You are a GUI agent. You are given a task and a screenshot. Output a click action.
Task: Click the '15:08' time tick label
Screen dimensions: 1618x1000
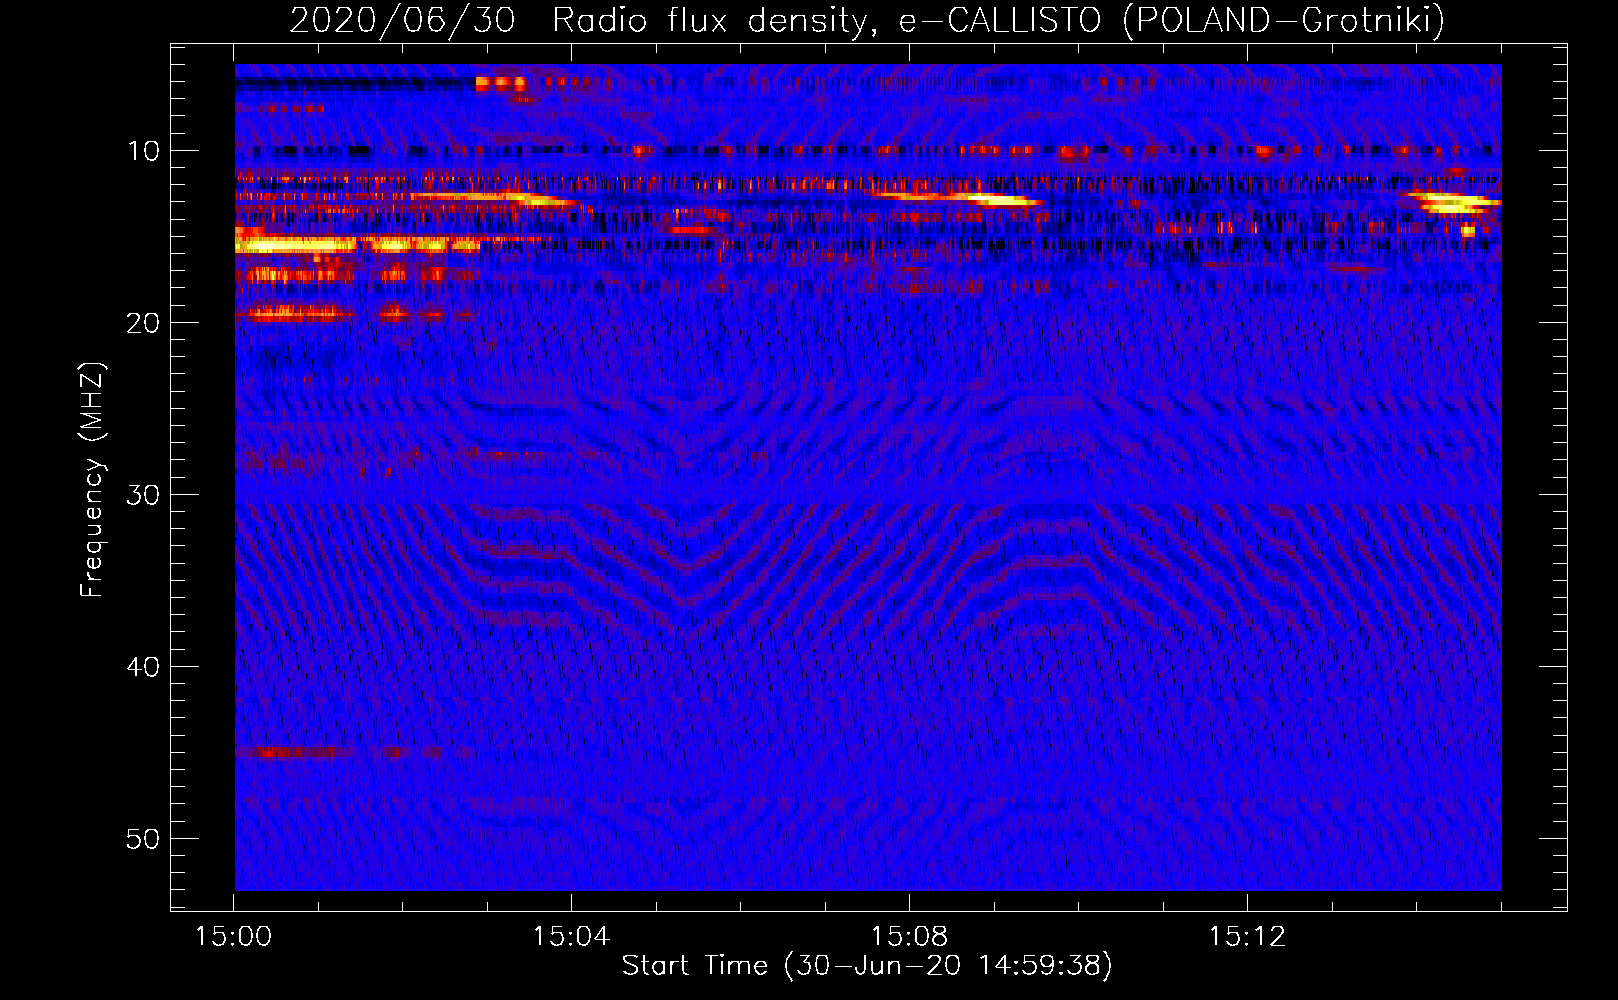(x=909, y=937)
